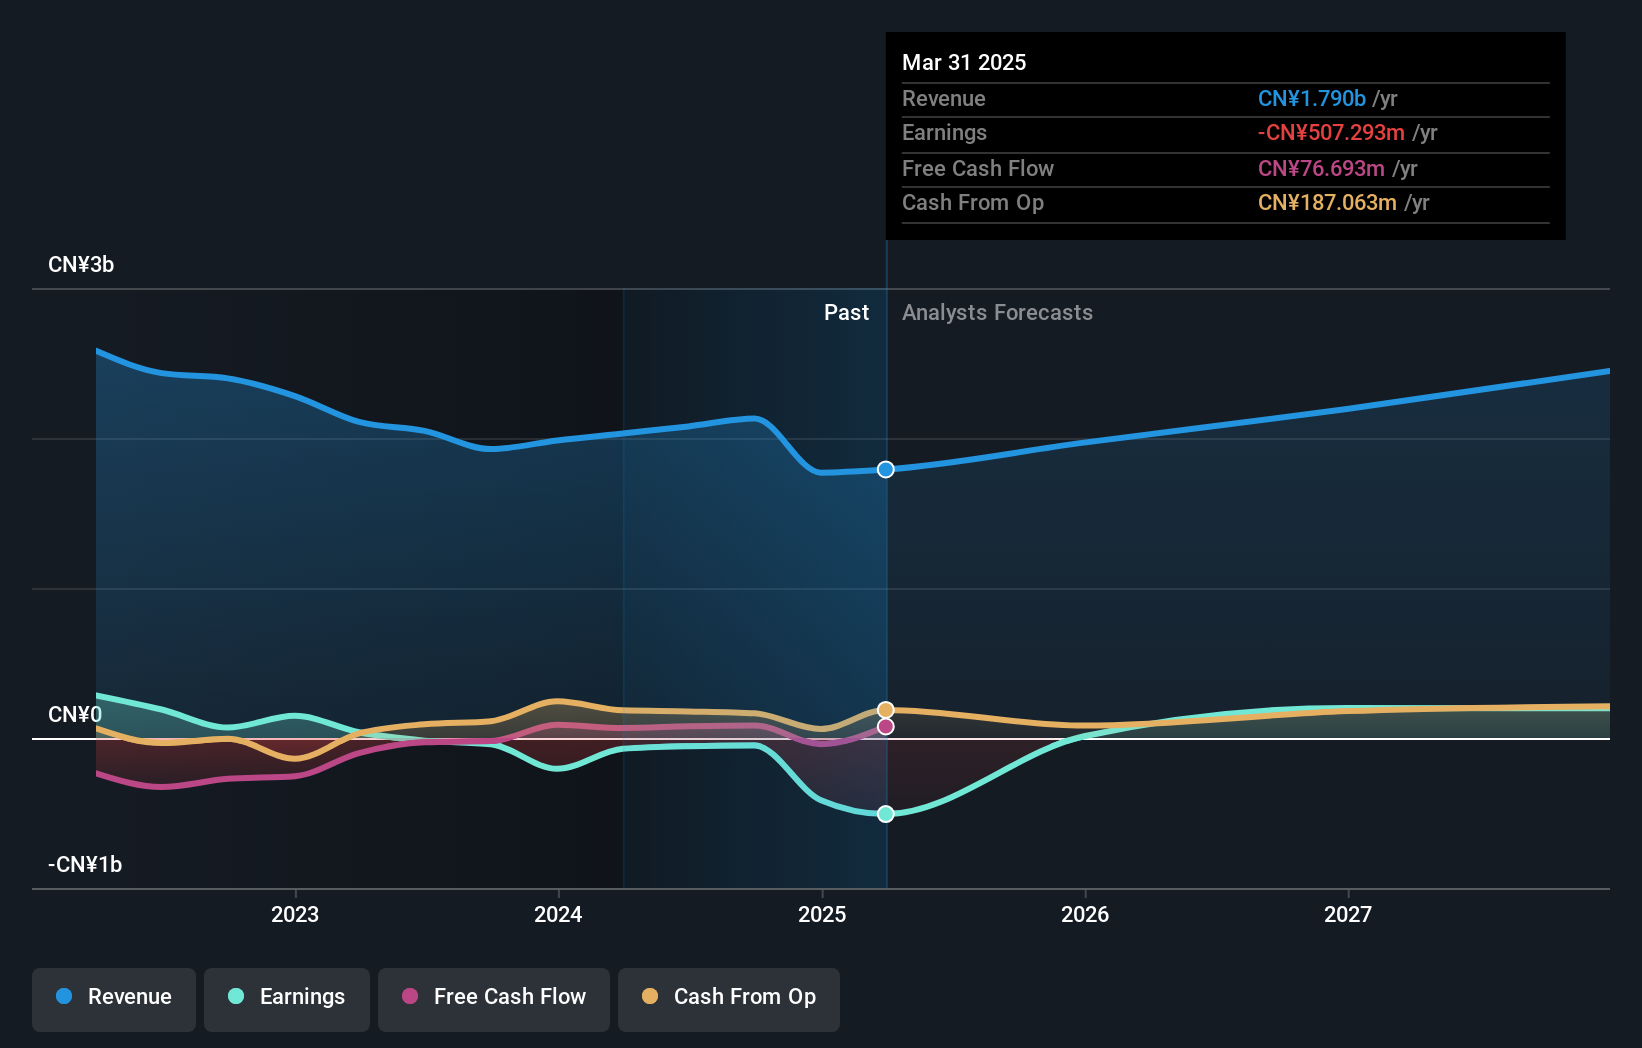Click the Revenue row label in tooltip

[943, 99]
